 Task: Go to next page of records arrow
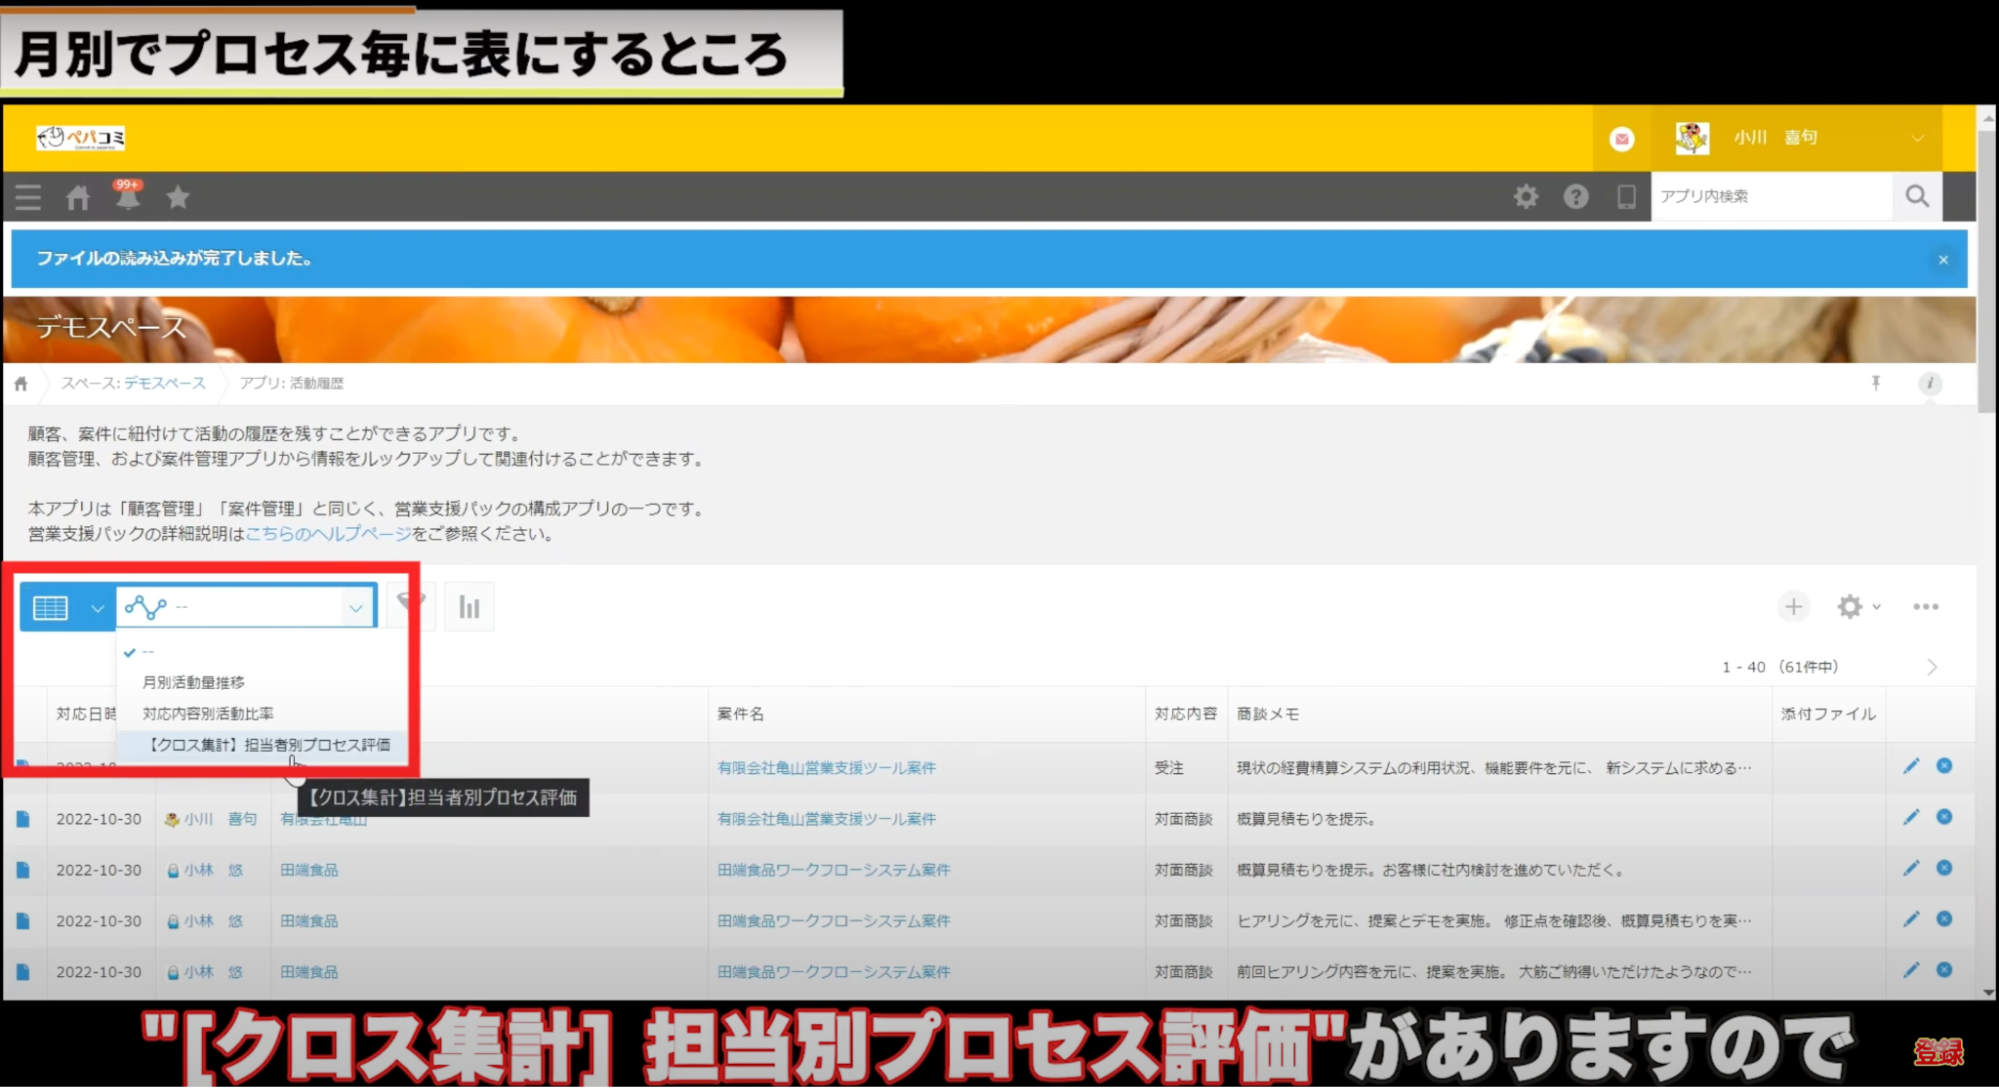tap(1932, 667)
